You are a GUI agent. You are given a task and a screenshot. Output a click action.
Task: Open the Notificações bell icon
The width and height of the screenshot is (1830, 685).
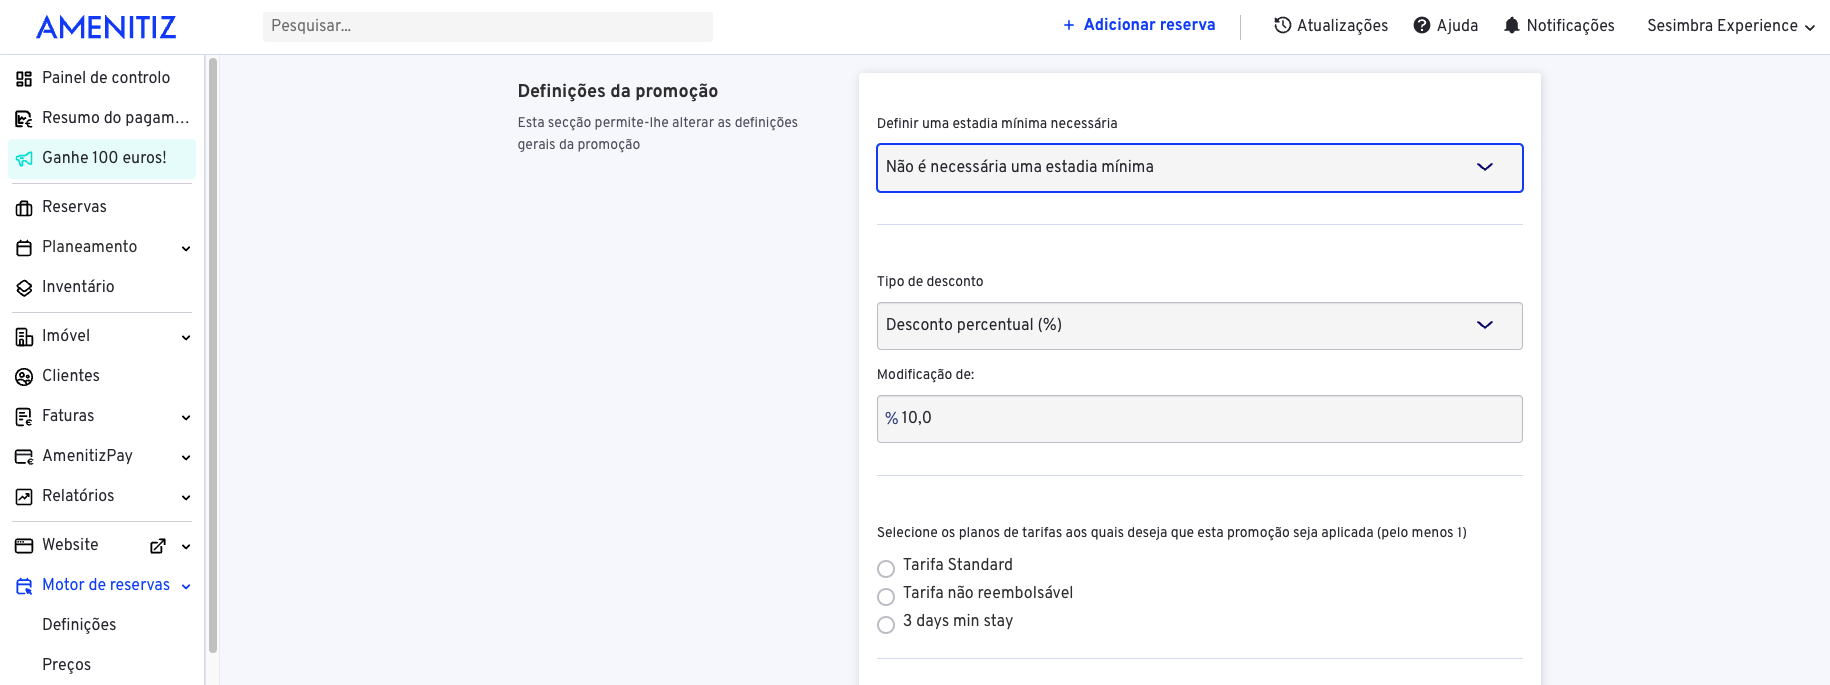tap(1512, 25)
